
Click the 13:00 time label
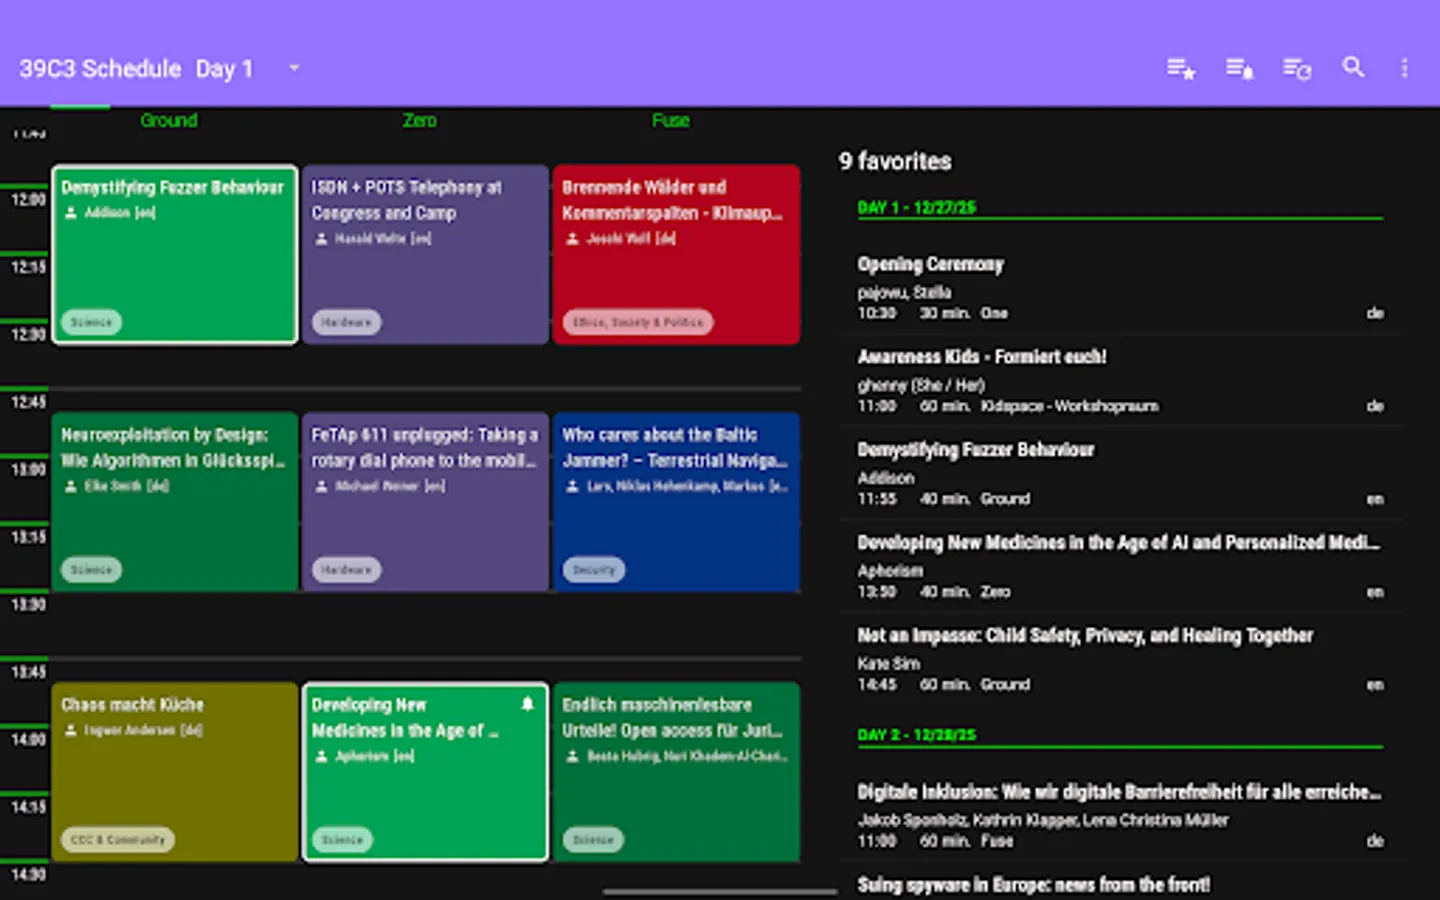[28, 469]
